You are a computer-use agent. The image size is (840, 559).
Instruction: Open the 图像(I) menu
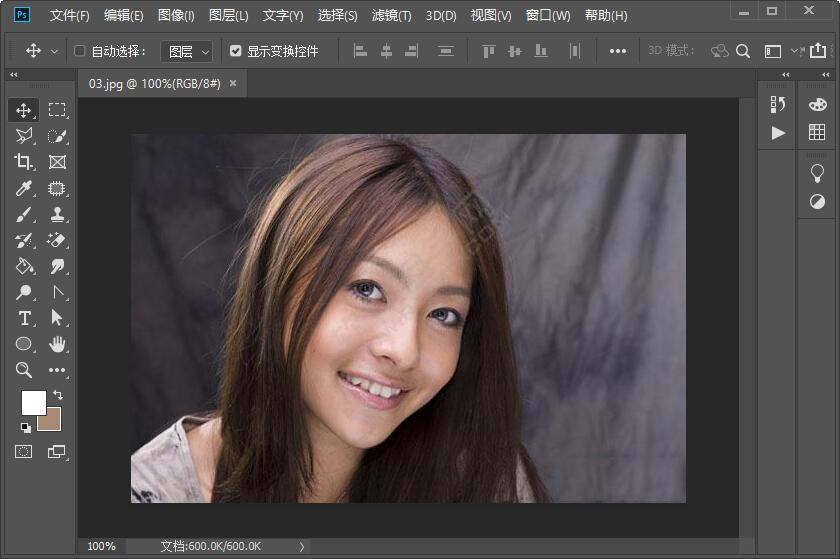[x=177, y=16]
